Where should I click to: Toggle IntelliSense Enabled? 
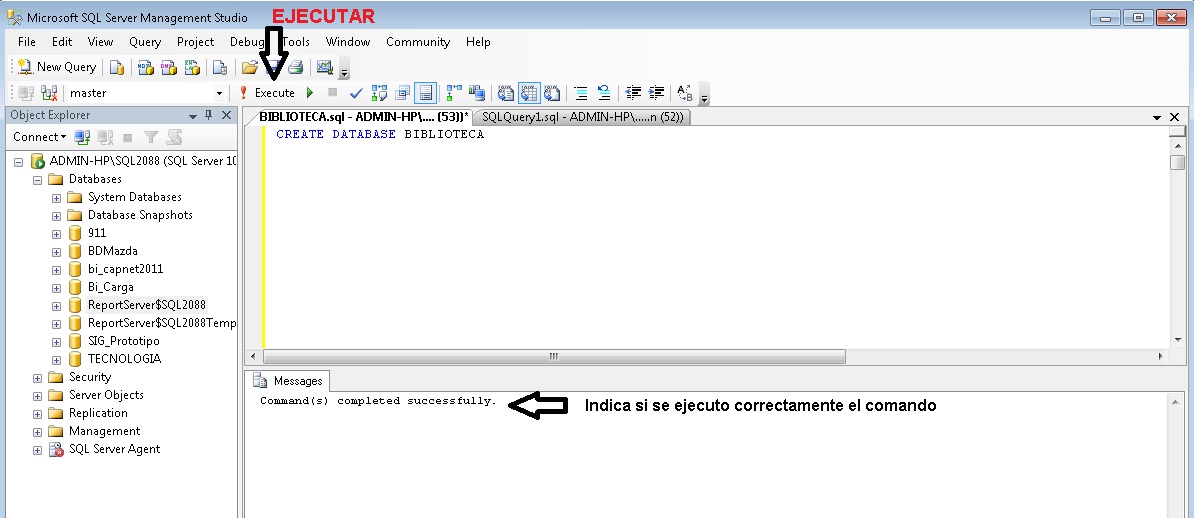click(x=426, y=93)
